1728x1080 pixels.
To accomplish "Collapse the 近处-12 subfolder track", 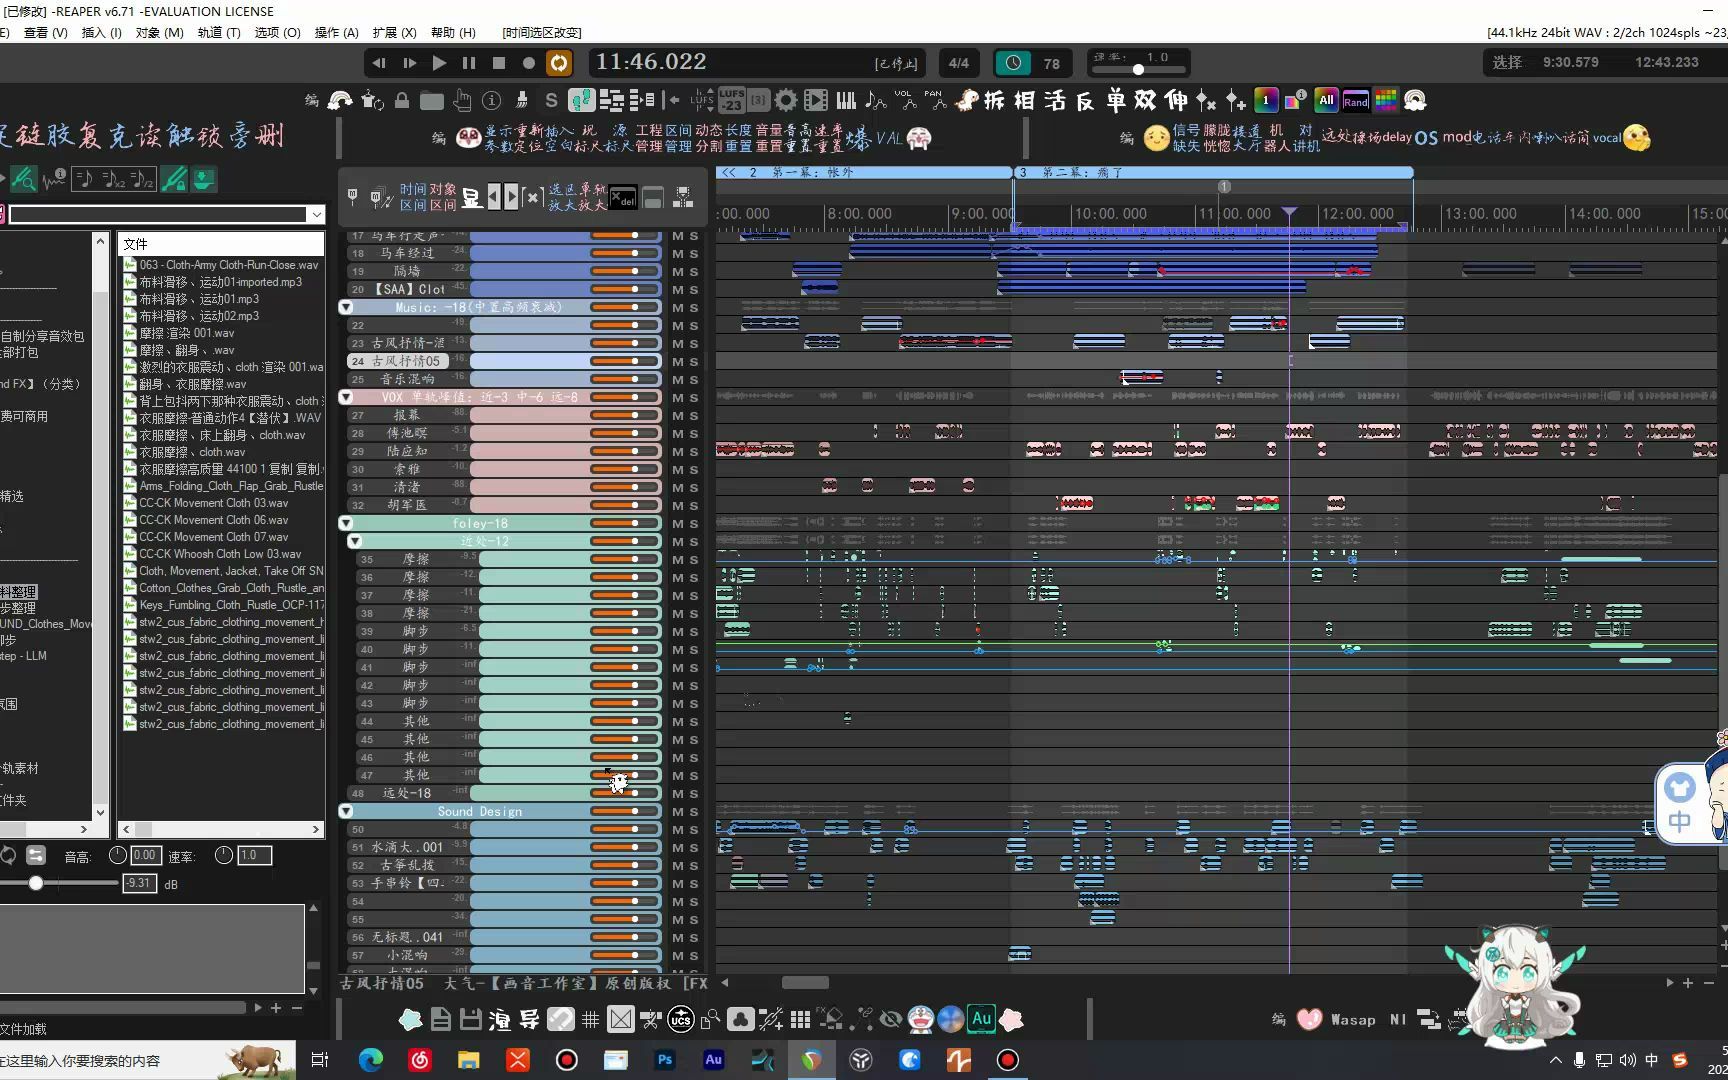I will [355, 541].
